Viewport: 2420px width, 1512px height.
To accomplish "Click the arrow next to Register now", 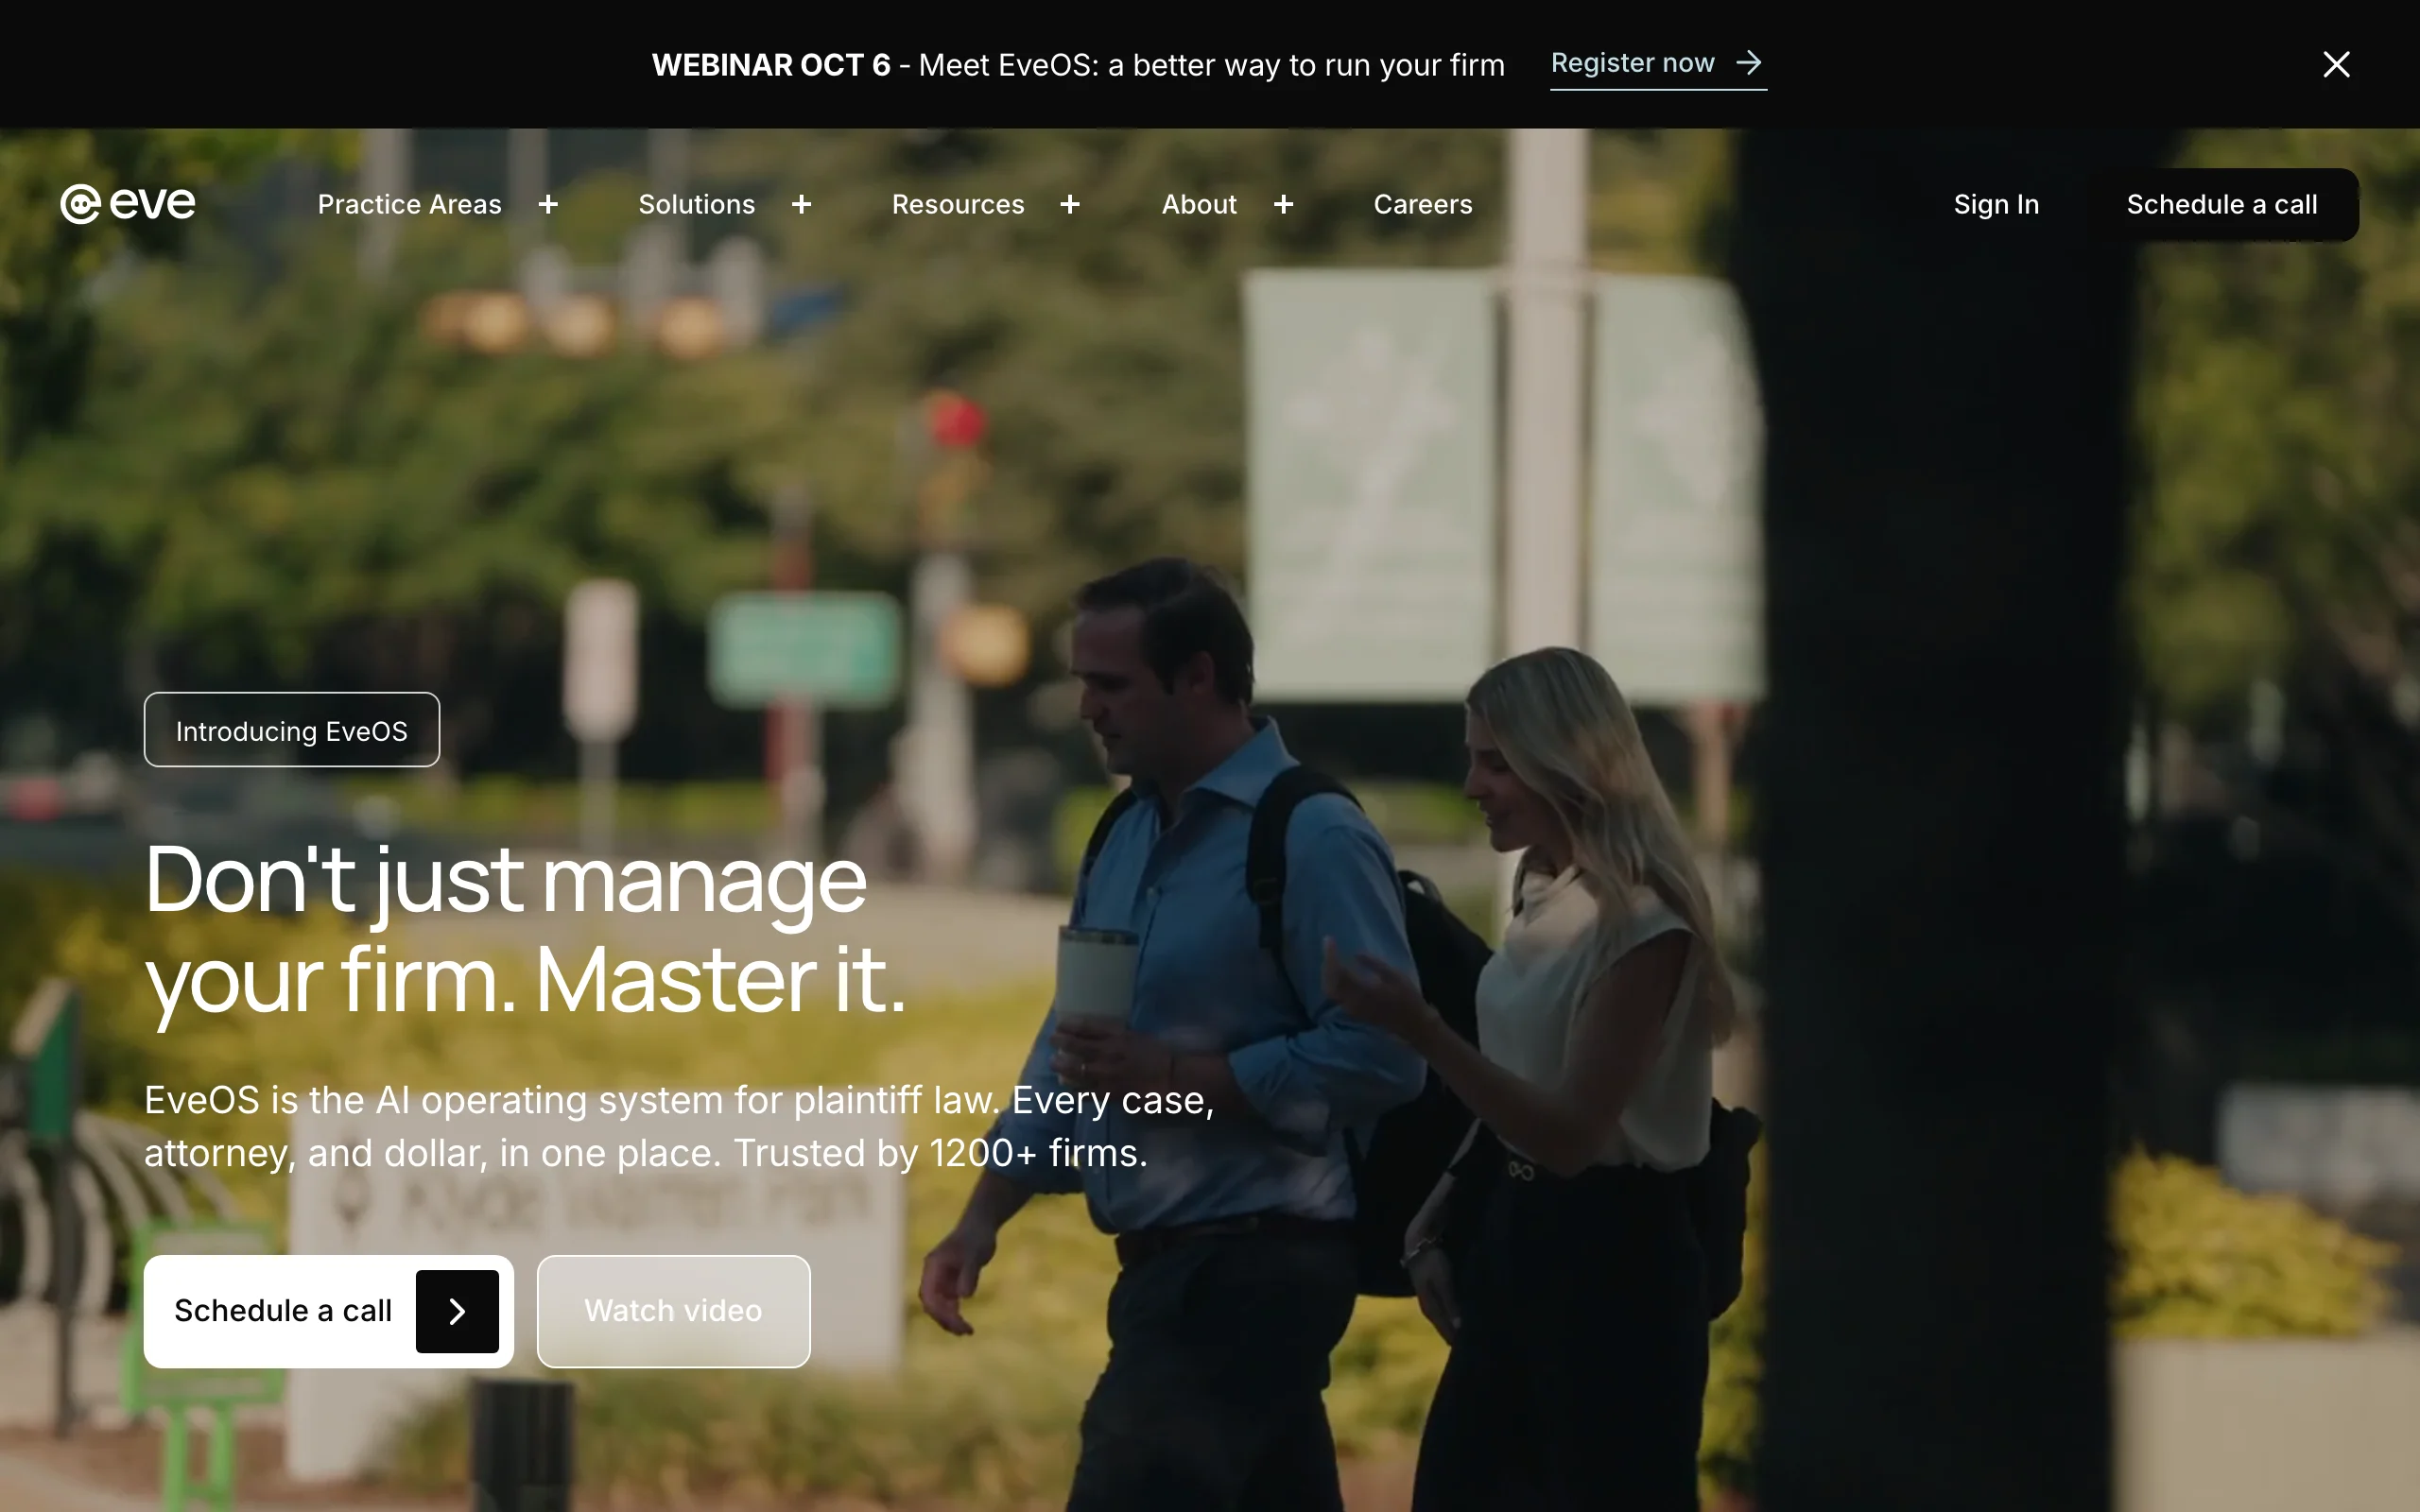I will pyautogui.click(x=1749, y=63).
